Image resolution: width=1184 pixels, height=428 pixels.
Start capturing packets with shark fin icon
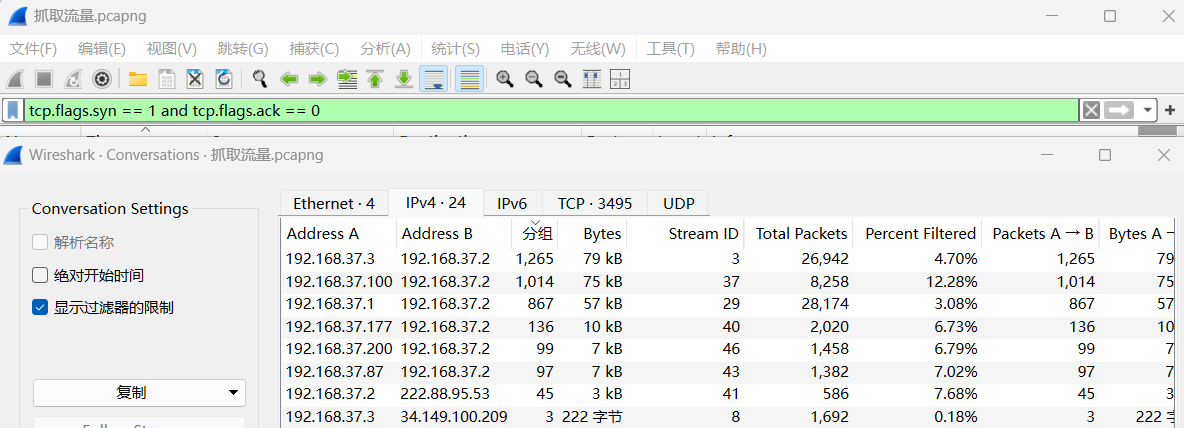click(17, 79)
